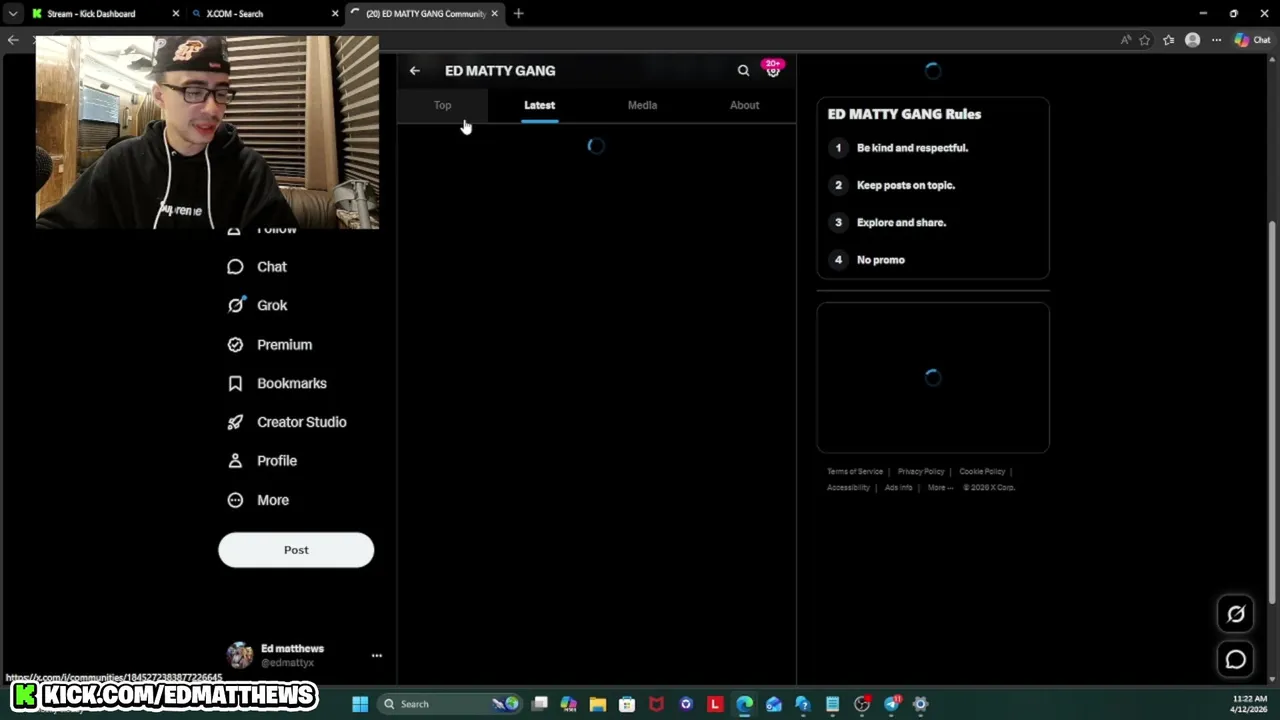The image size is (1280, 720).
Task: Open browser settings and more menu
Action: (x=1216, y=40)
